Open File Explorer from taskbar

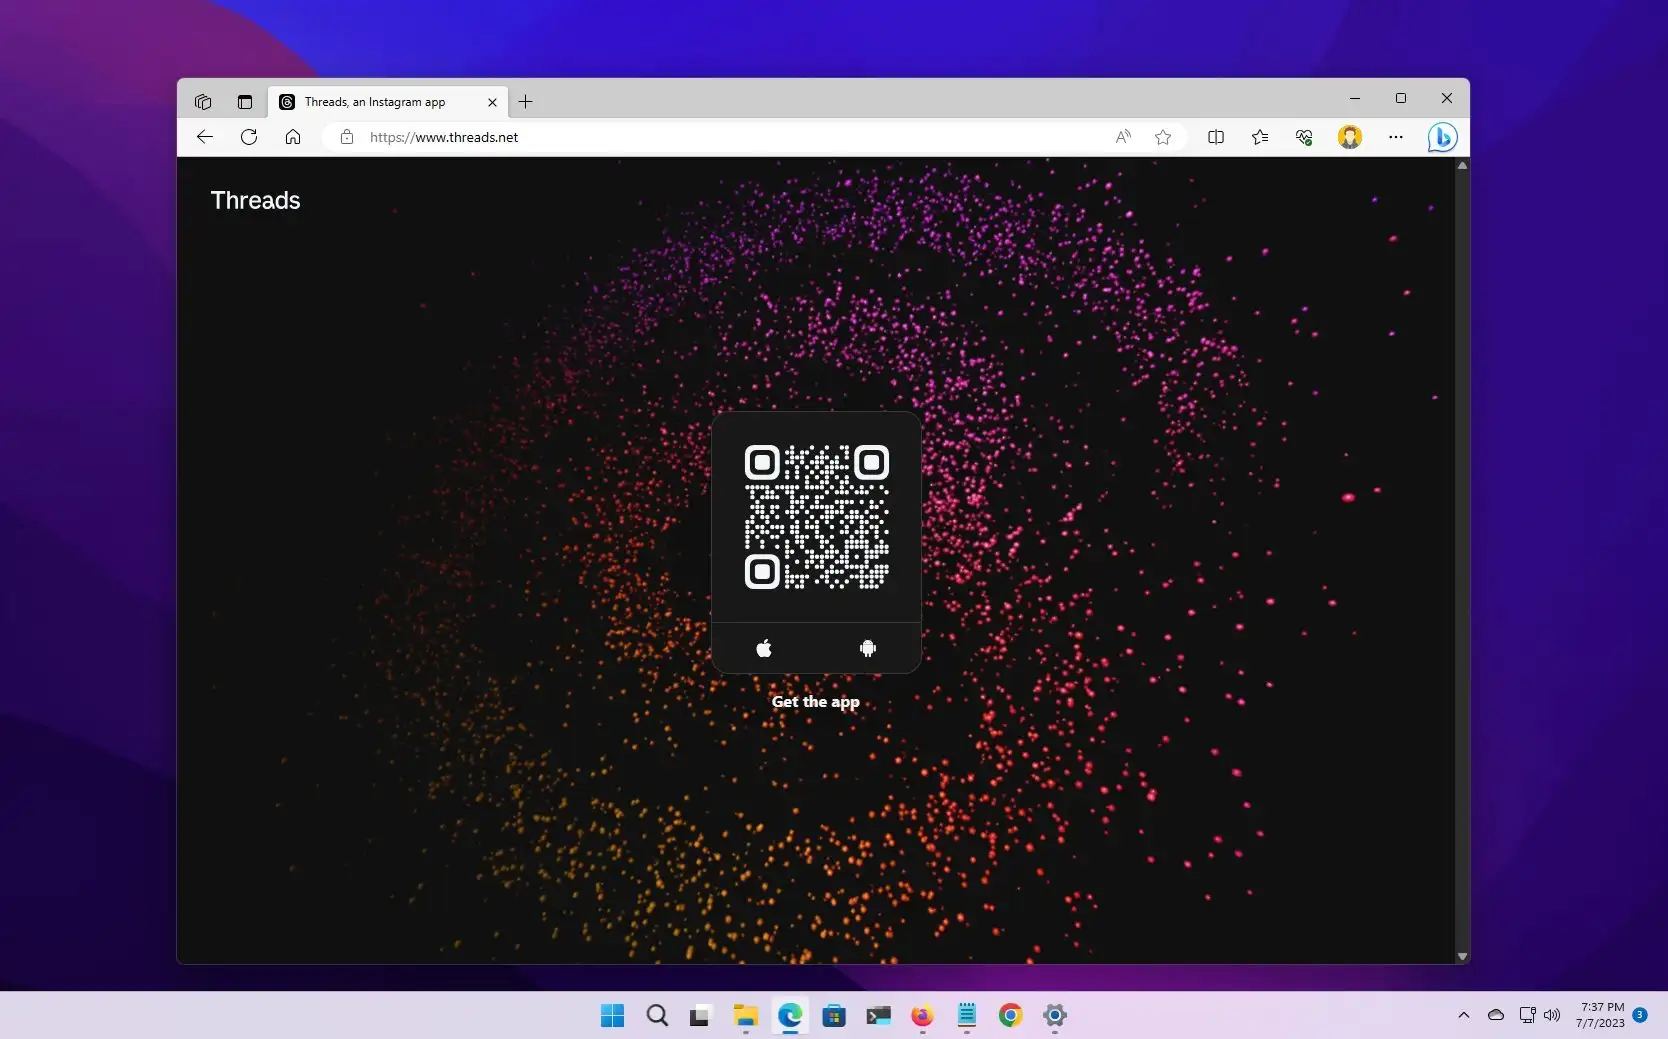pyautogui.click(x=745, y=1016)
